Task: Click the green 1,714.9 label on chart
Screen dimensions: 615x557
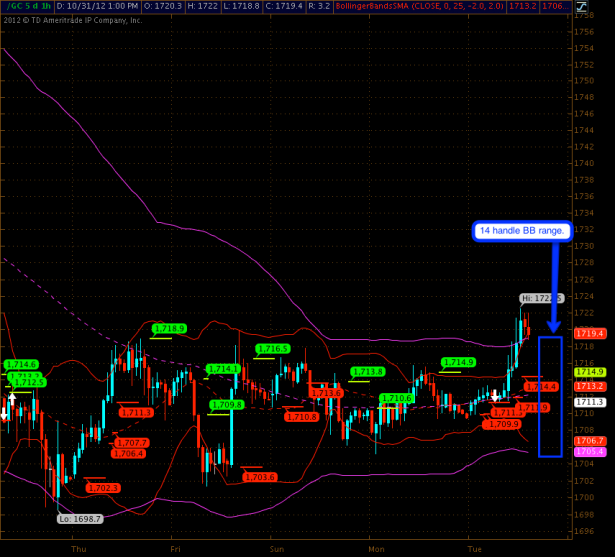Action: tap(458, 362)
